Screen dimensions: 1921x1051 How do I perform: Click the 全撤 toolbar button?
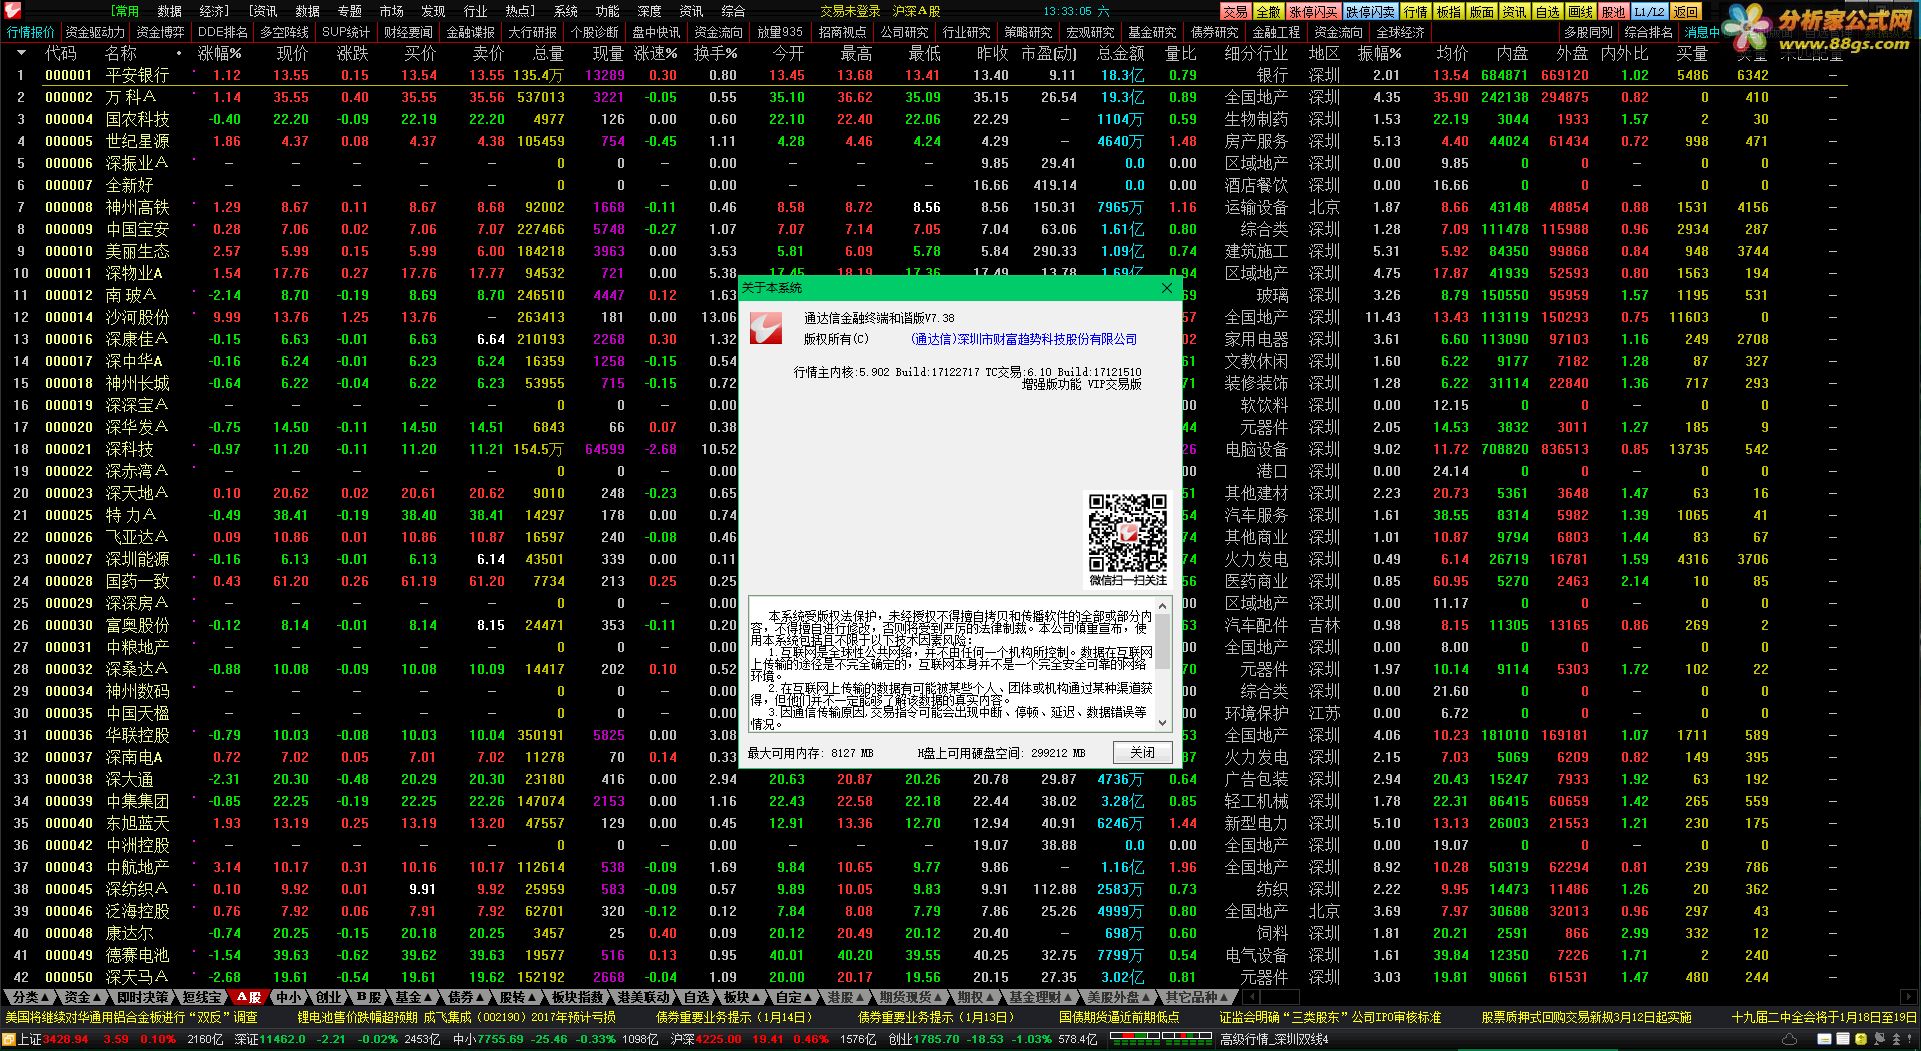coord(1268,12)
